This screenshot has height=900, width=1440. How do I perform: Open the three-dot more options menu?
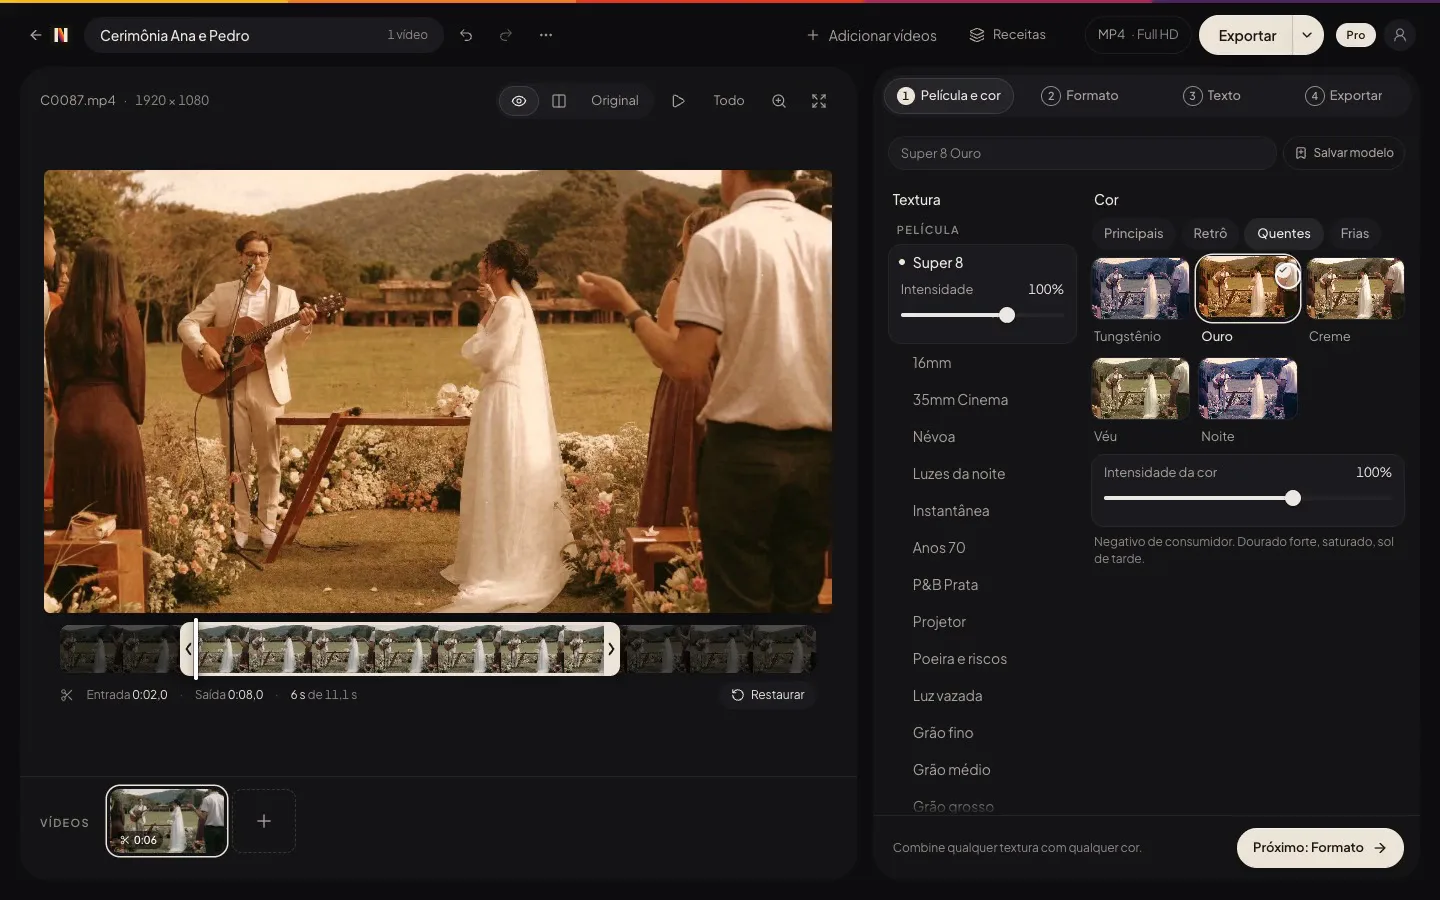coord(546,35)
